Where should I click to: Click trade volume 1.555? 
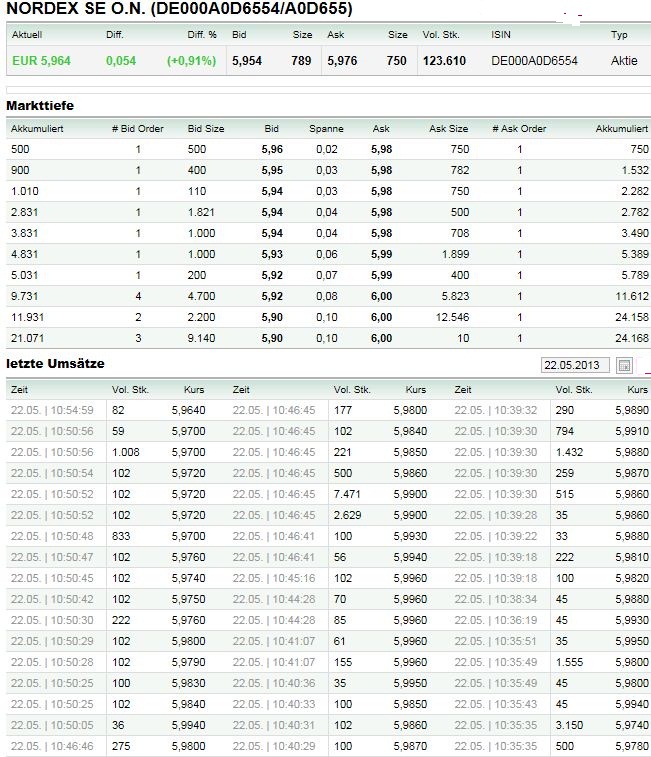coord(569,662)
